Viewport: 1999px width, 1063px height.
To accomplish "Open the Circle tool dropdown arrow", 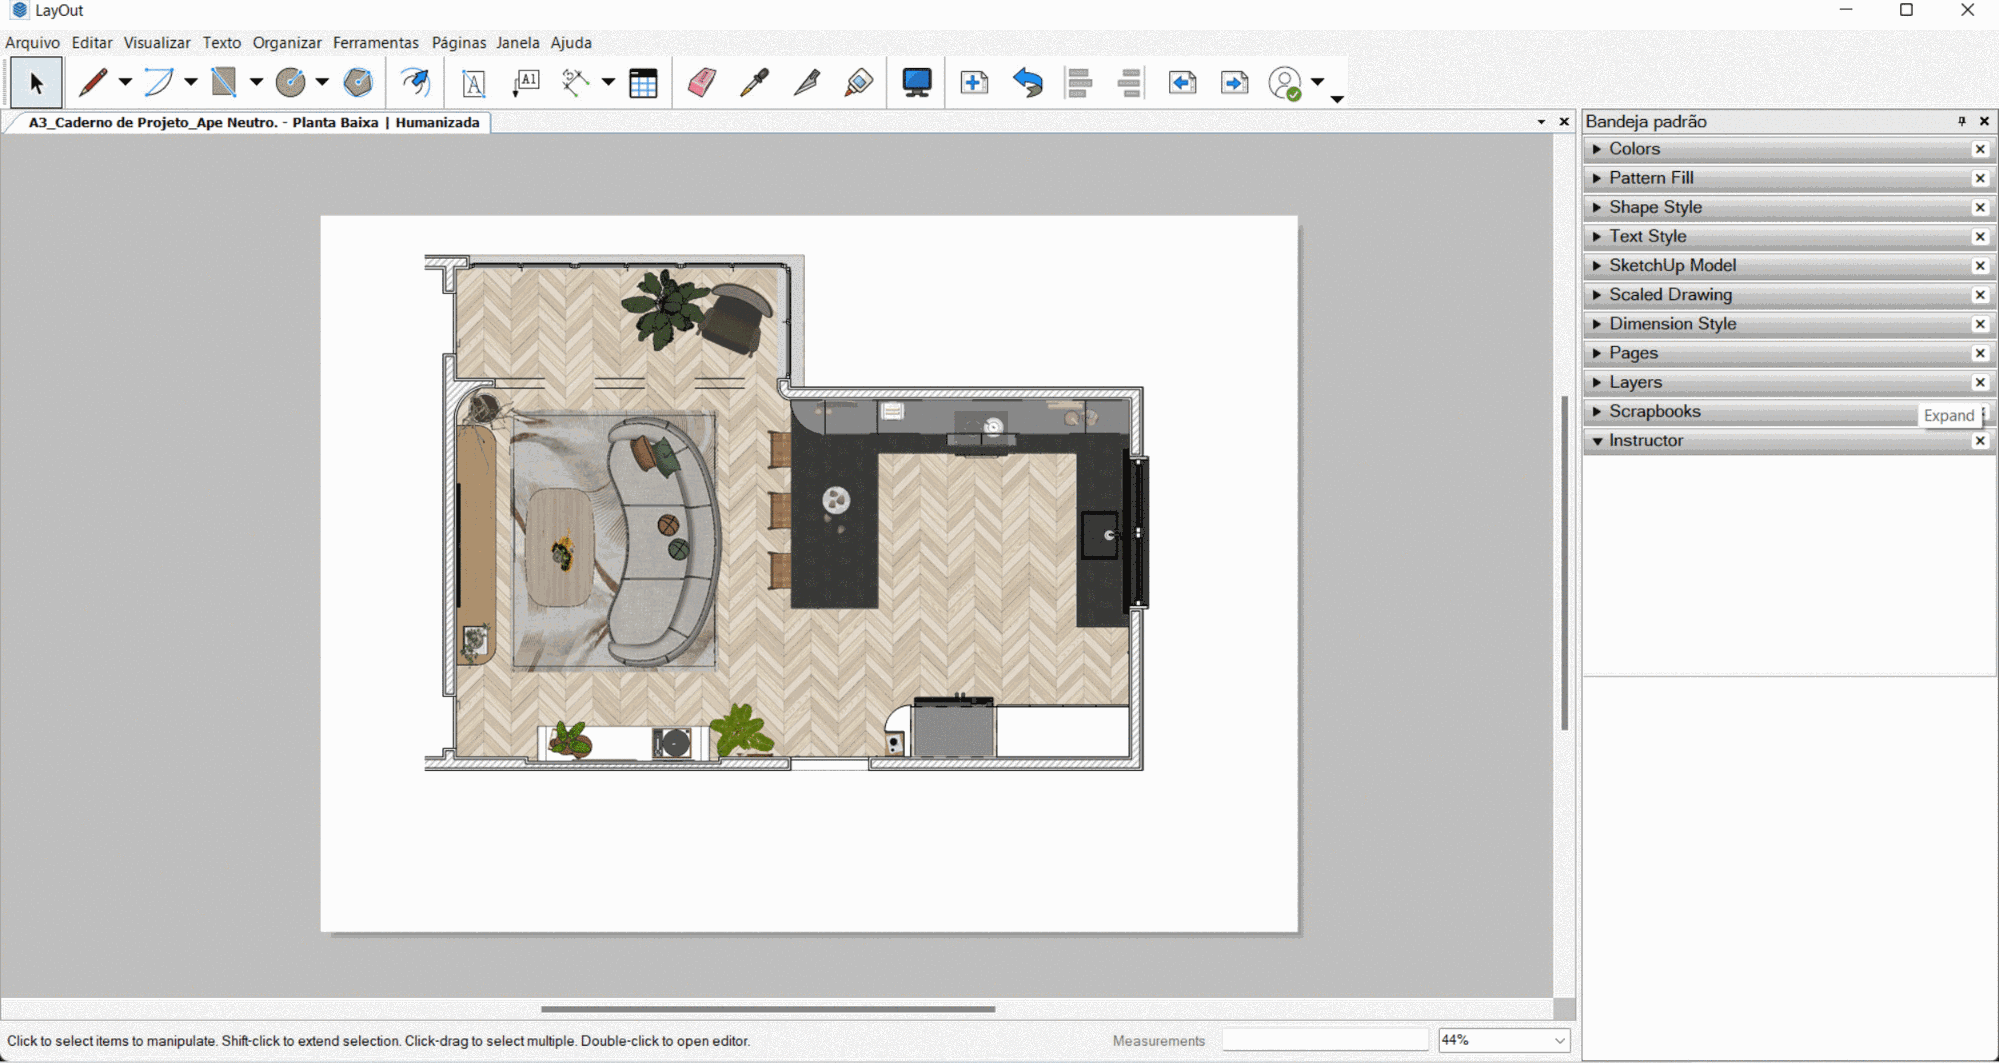I will [322, 82].
